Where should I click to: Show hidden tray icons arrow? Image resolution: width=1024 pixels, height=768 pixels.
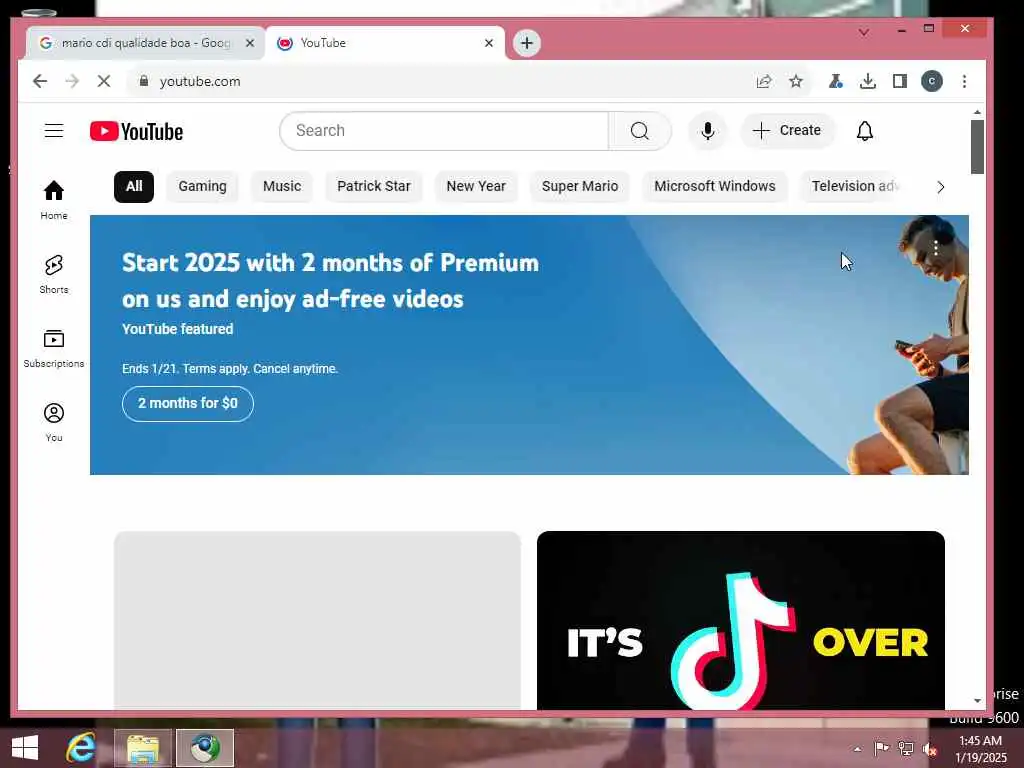tap(857, 749)
